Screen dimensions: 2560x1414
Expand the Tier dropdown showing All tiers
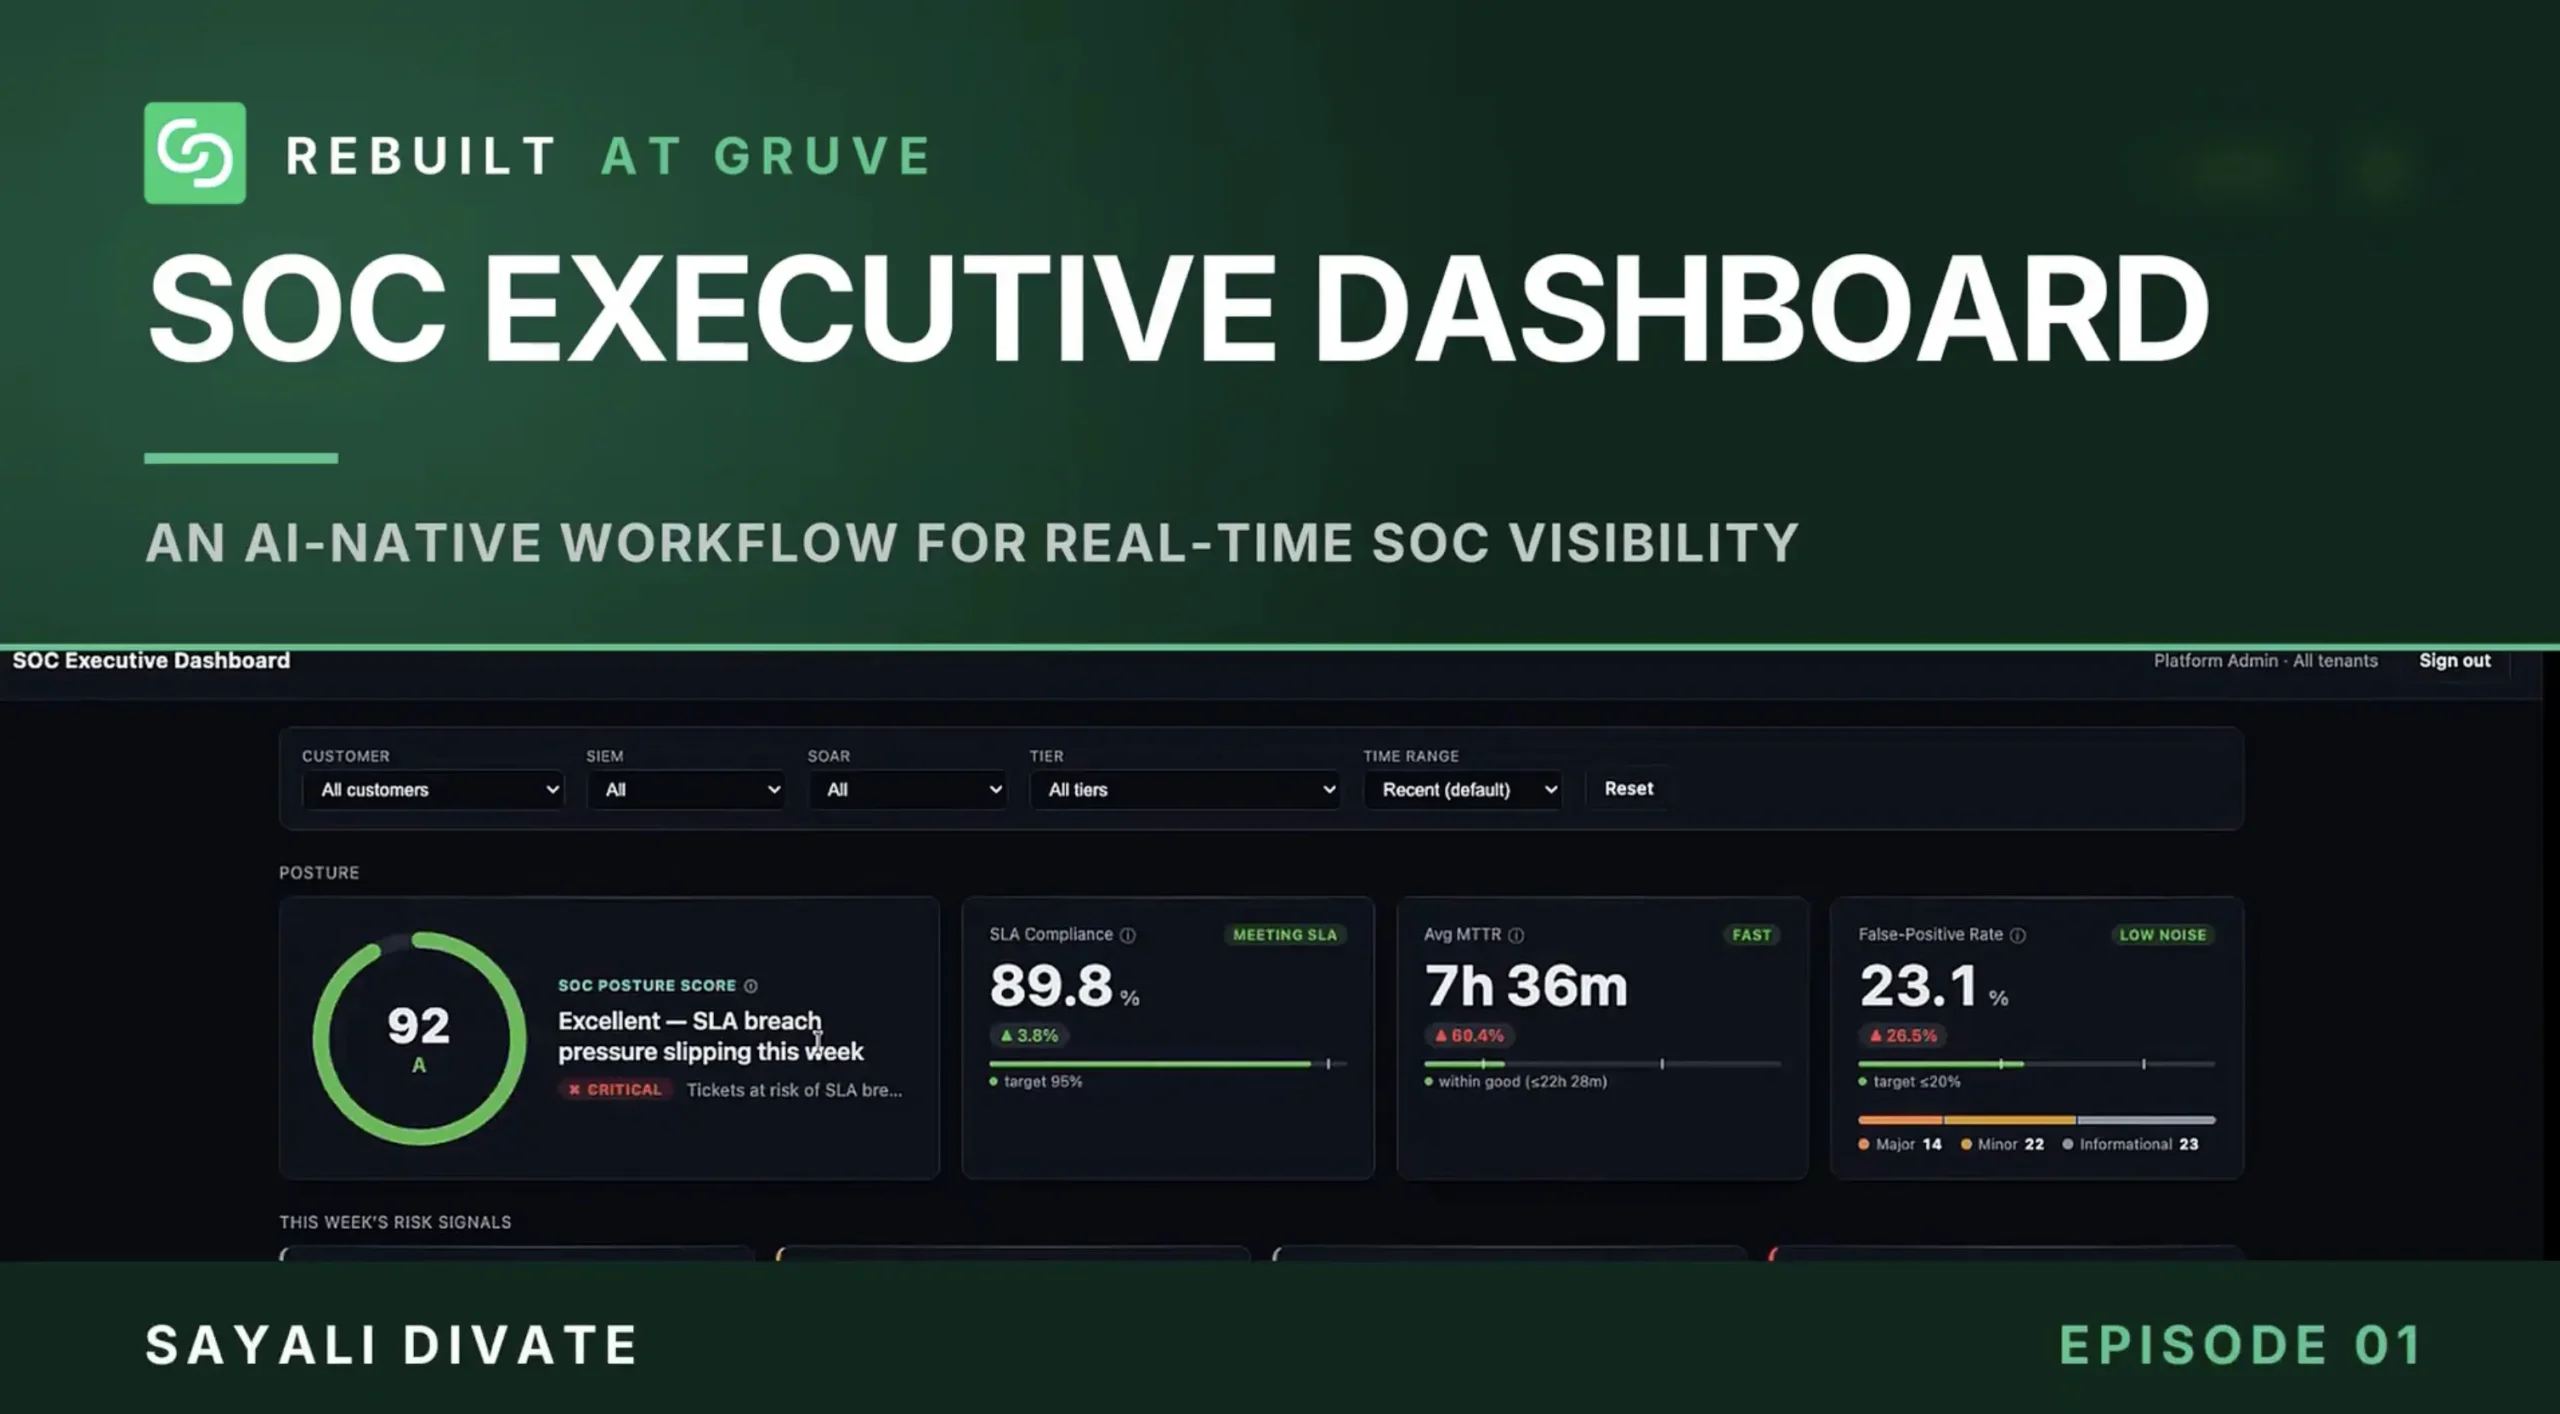(x=1185, y=790)
